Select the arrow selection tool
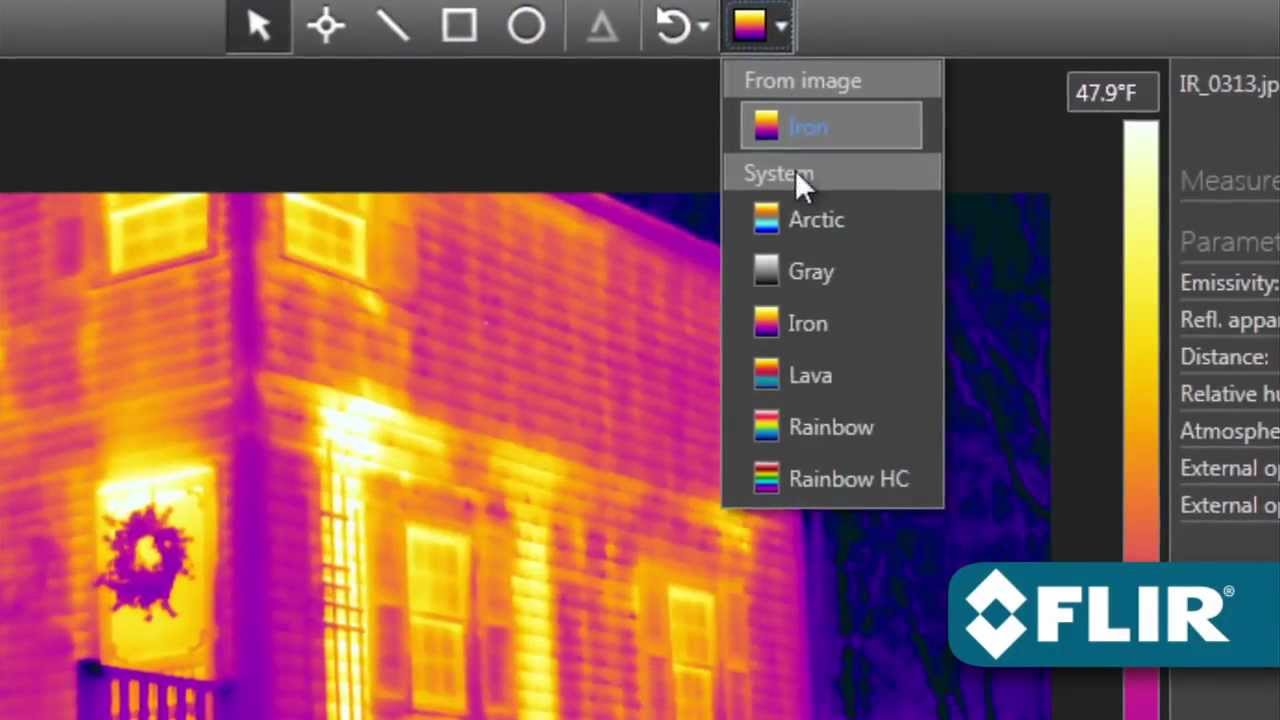 pos(258,26)
